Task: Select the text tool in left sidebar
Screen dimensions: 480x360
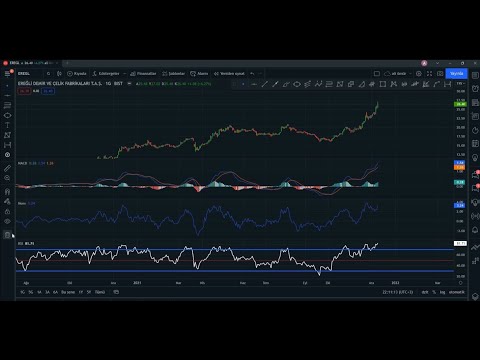Action: tap(7, 125)
